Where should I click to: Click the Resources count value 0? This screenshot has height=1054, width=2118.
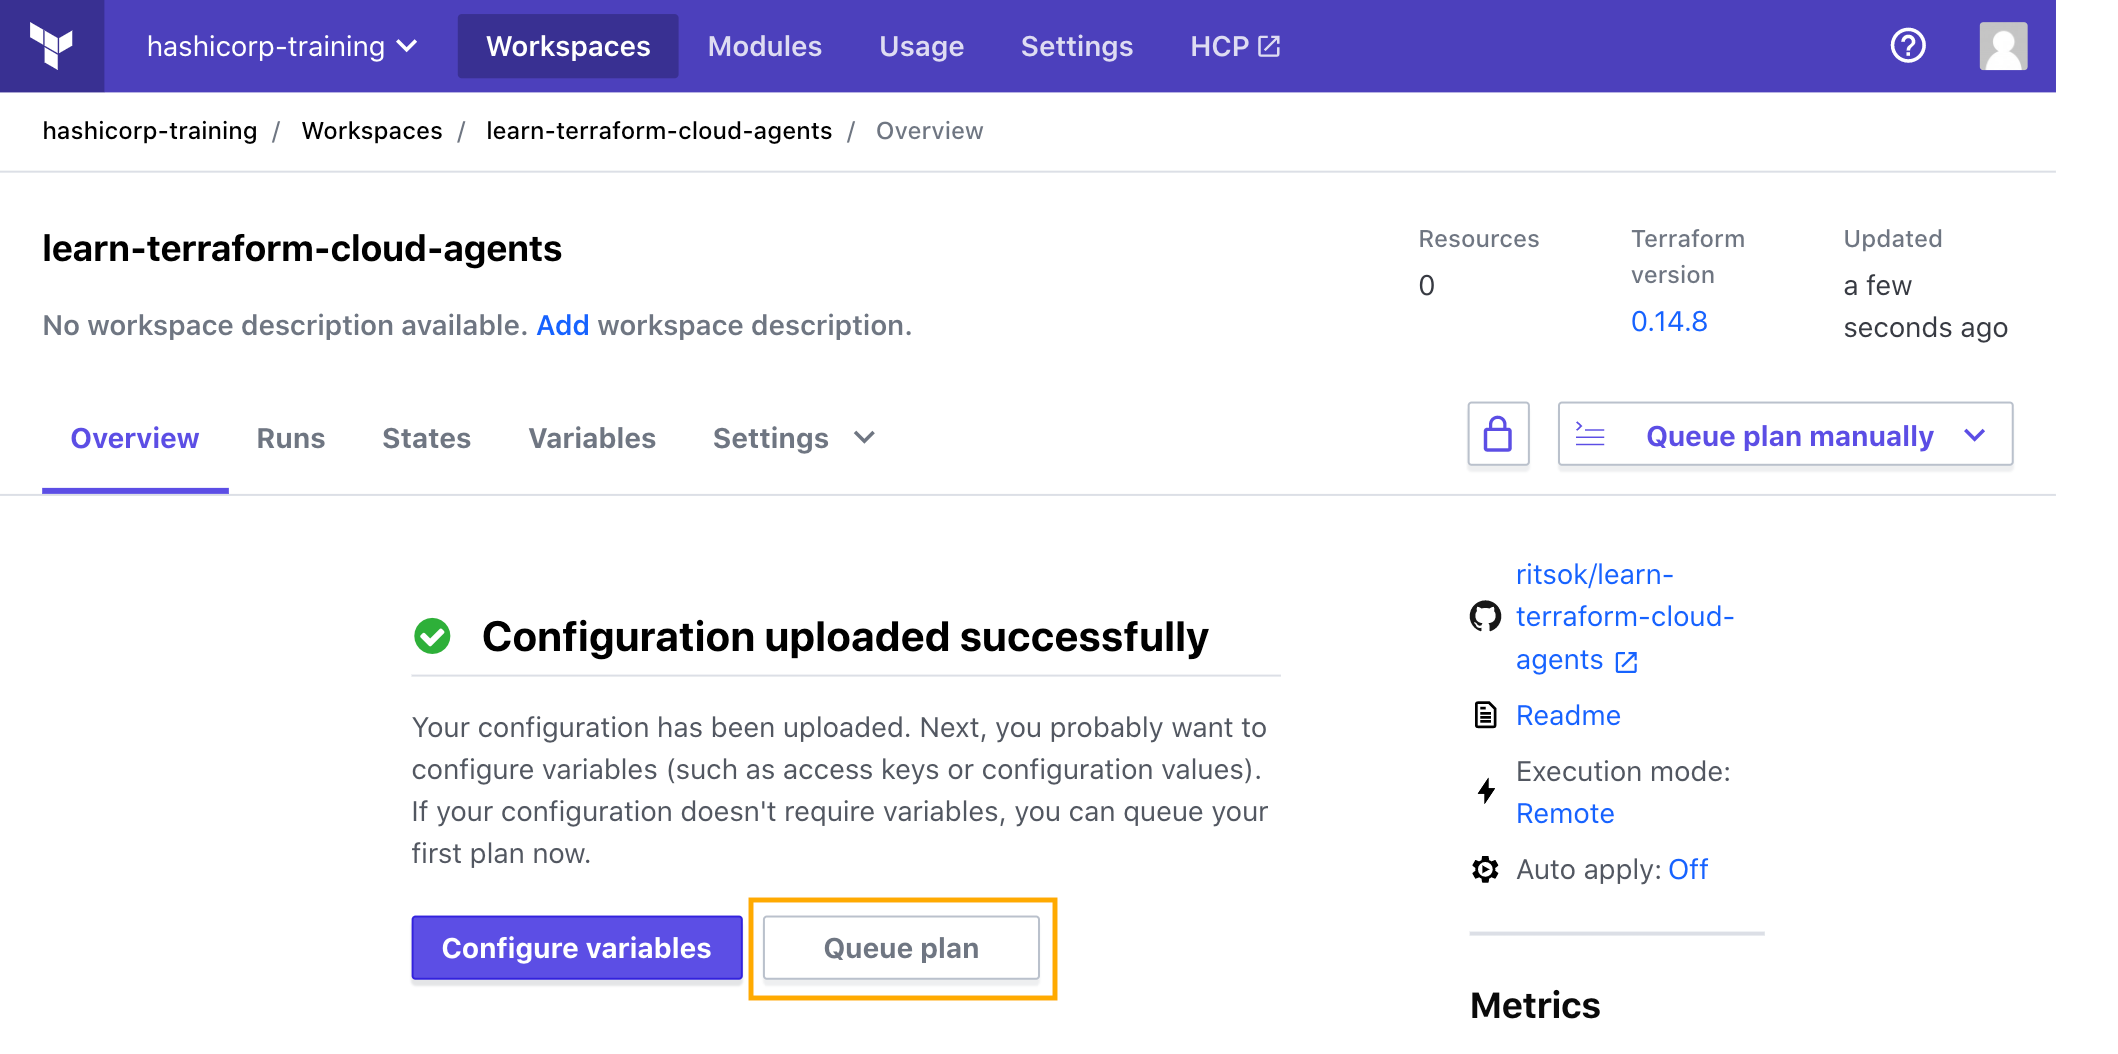[1427, 286]
